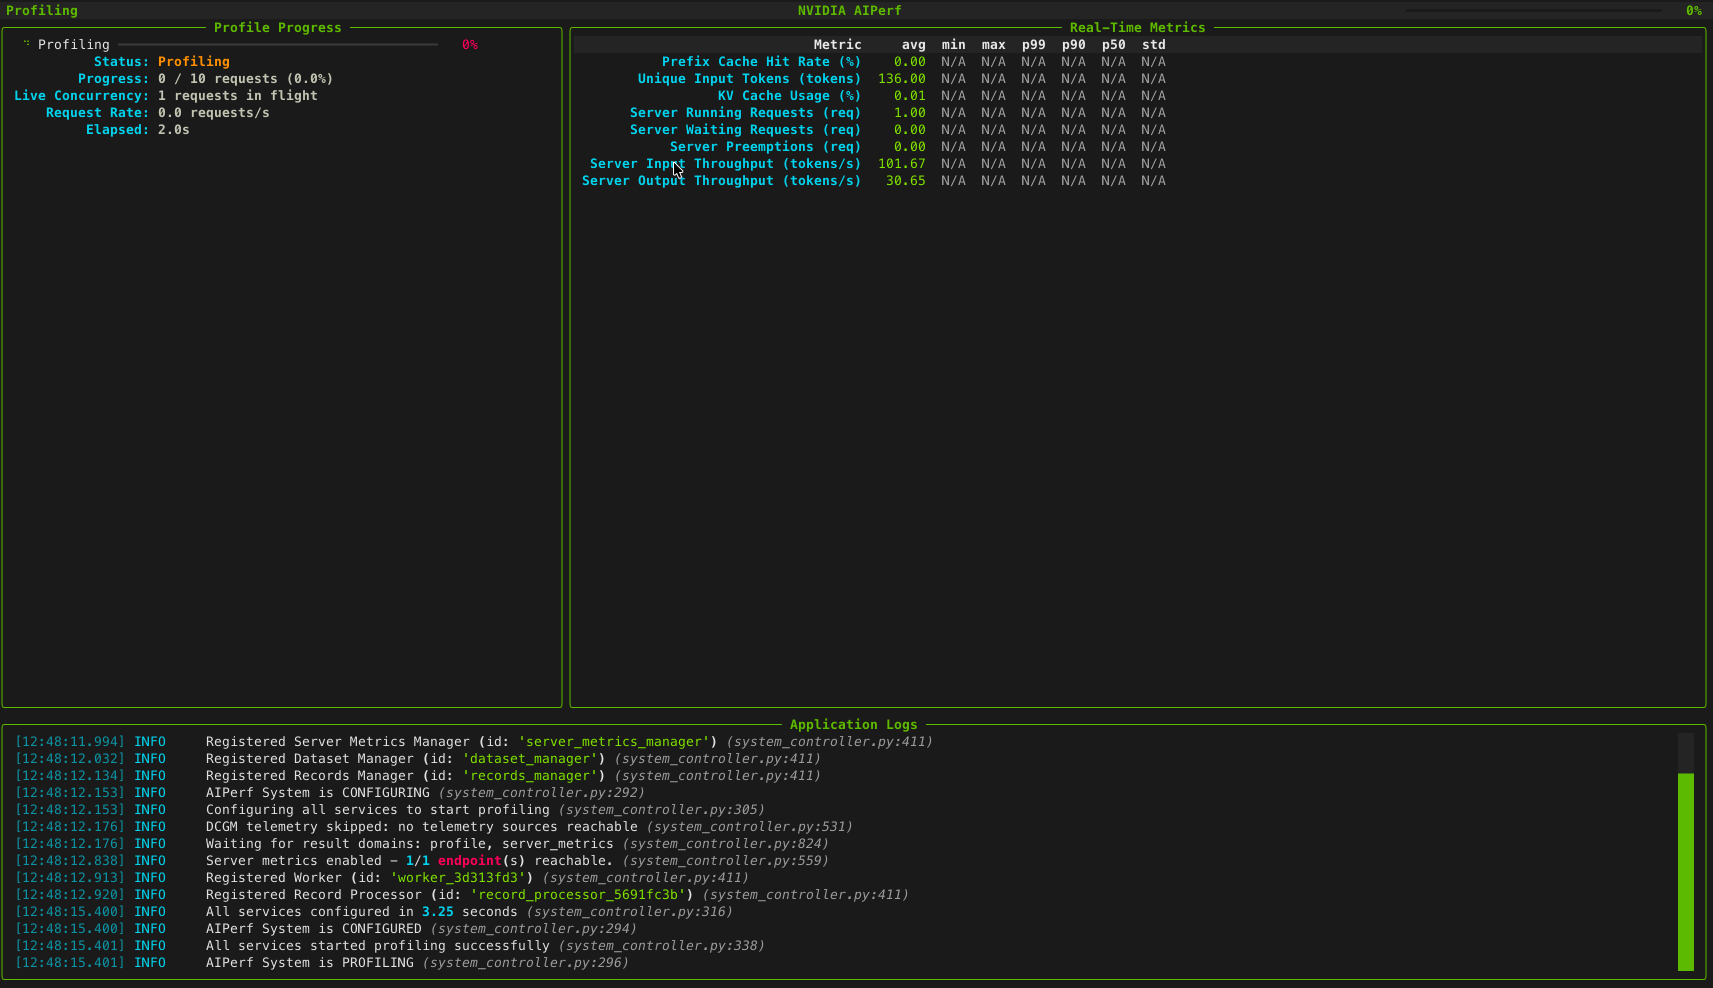
Task: Click "Server Running Requests (req)" metric
Action: click(x=745, y=113)
